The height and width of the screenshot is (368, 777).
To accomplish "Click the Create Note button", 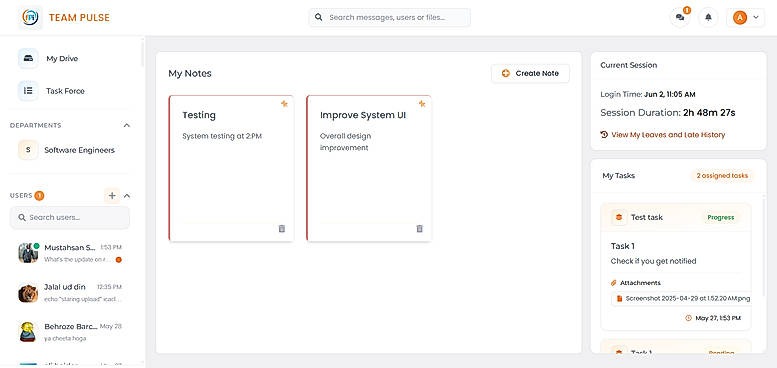I will [x=530, y=73].
